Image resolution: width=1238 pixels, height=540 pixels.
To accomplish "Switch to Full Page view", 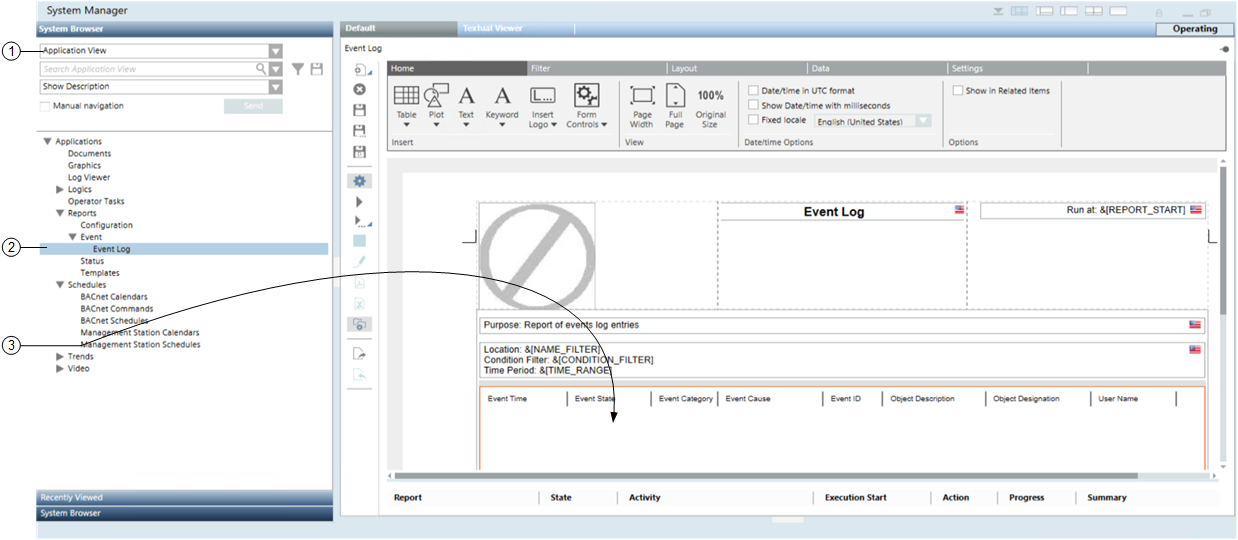I will [x=675, y=97].
